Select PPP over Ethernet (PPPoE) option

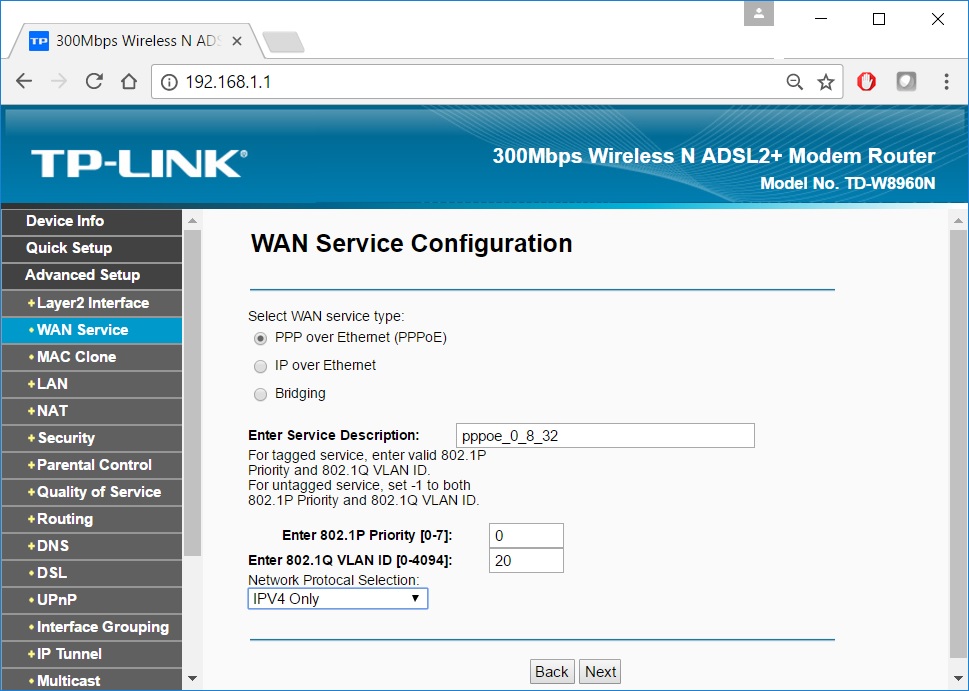(x=261, y=339)
